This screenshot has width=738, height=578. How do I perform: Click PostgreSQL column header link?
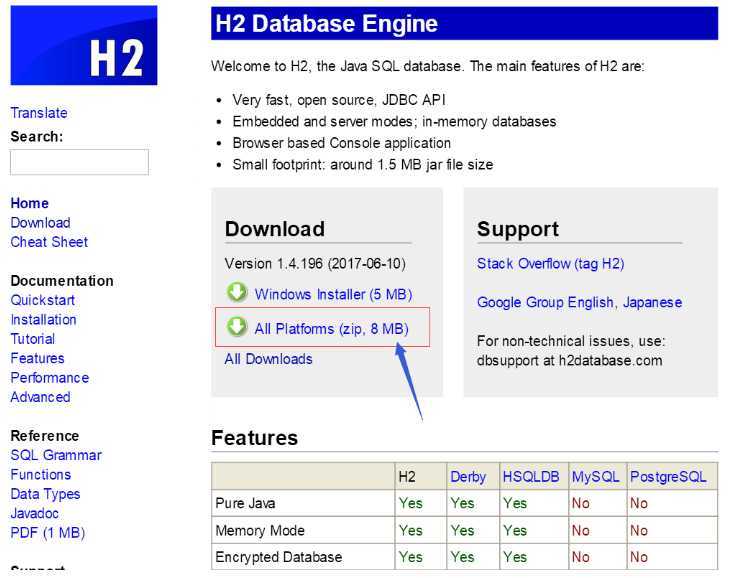pyautogui.click(x=668, y=477)
